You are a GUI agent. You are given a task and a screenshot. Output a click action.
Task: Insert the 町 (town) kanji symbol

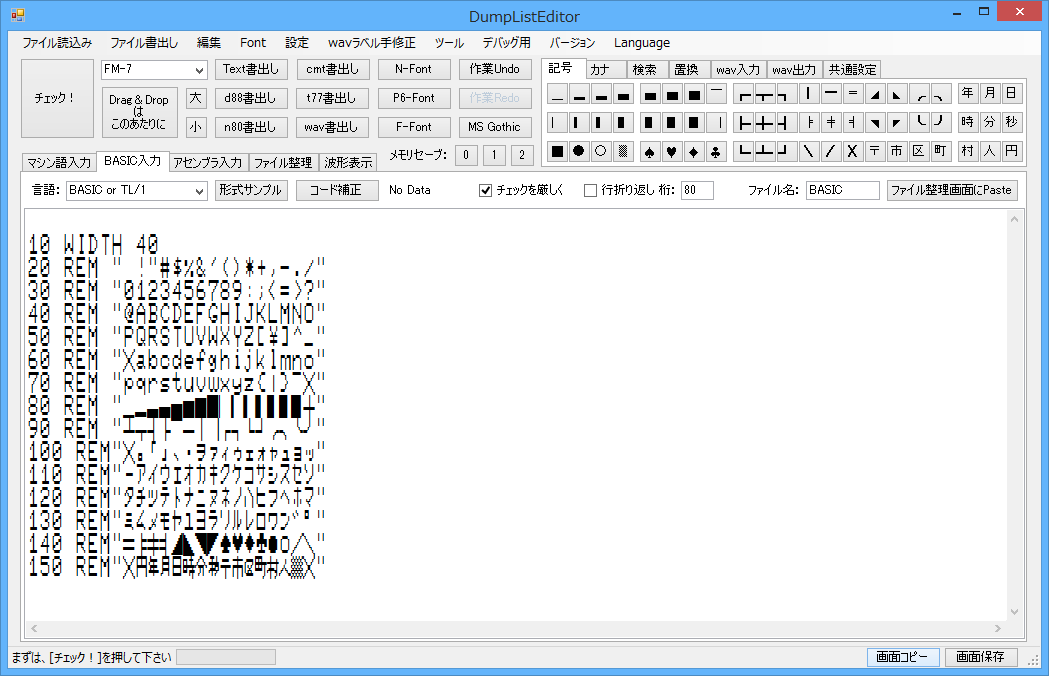(941, 151)
